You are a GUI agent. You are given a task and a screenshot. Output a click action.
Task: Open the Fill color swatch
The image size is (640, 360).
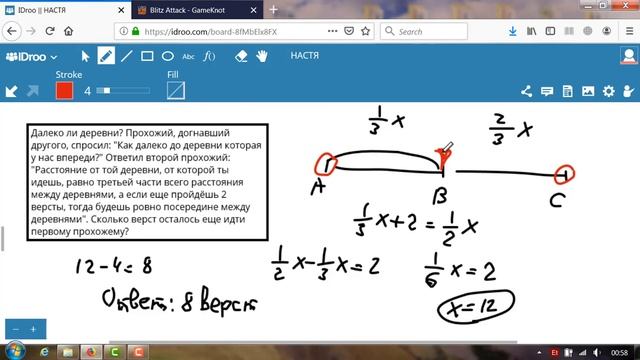176,91
